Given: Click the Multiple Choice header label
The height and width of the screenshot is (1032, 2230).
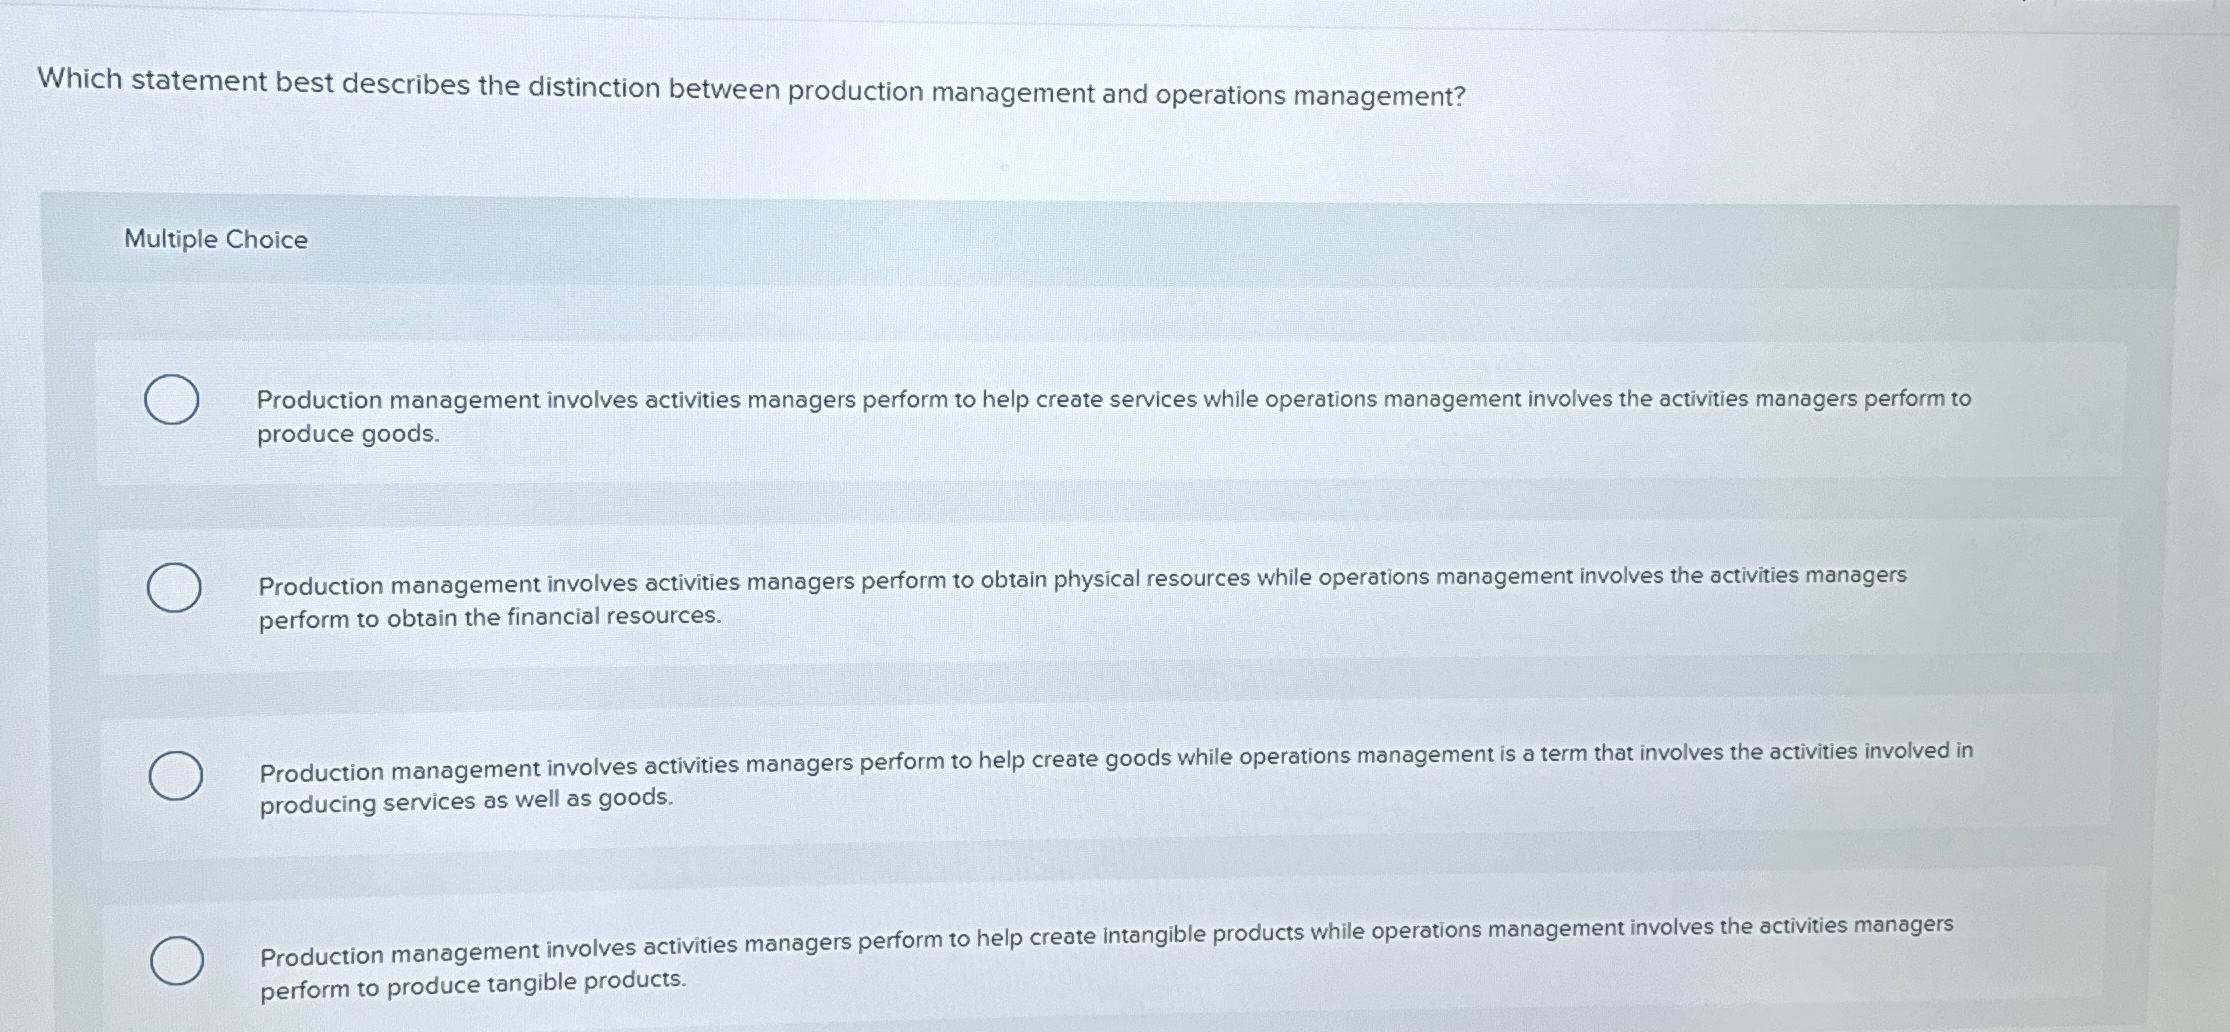Looking at the screenshot, I should [215, 238].
